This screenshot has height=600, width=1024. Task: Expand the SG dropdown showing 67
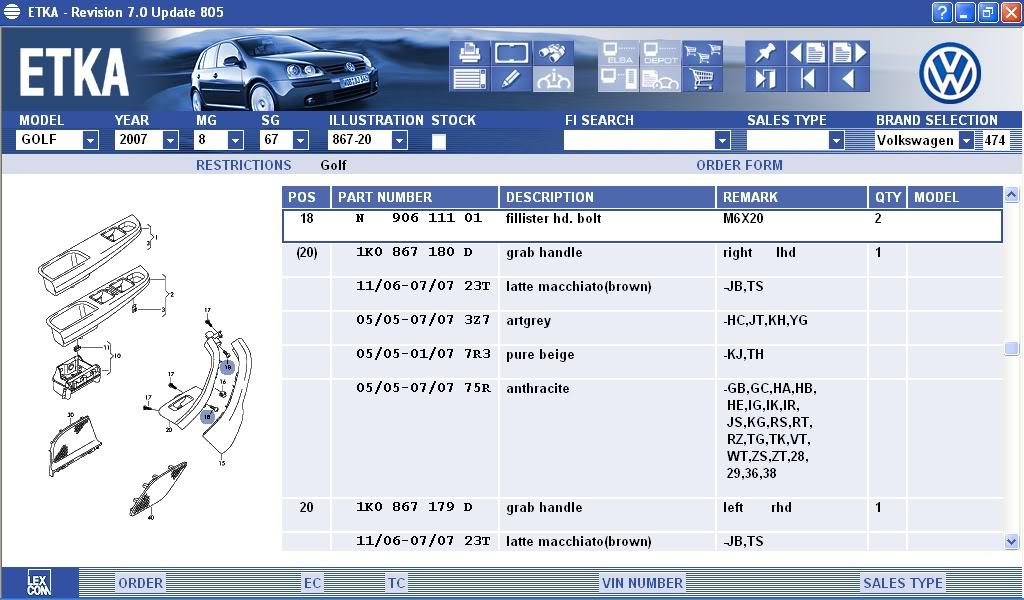coord(300,140)
